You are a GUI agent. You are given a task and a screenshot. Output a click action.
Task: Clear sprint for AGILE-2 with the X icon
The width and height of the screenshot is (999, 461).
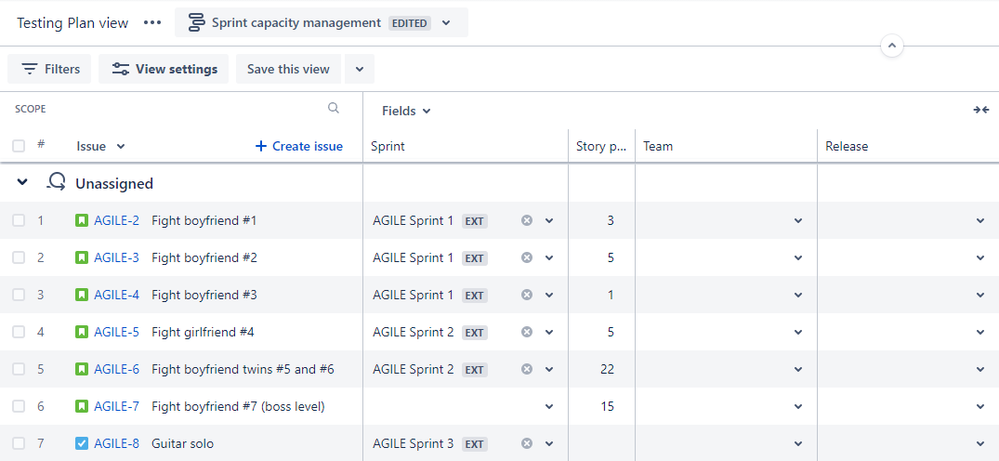click(x=527, y=221)
